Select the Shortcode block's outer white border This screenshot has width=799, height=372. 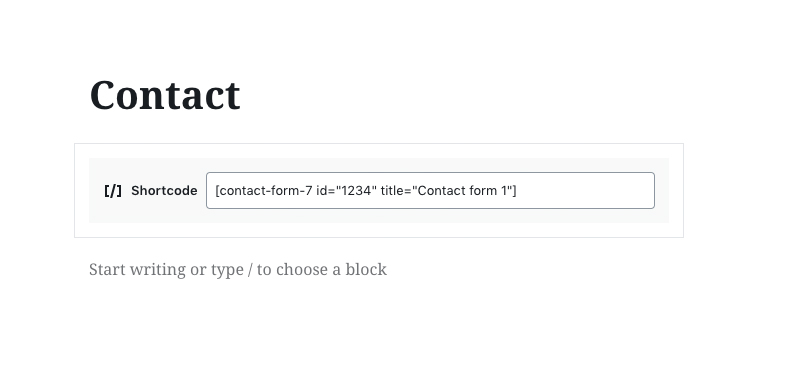[x=379, y=151]
